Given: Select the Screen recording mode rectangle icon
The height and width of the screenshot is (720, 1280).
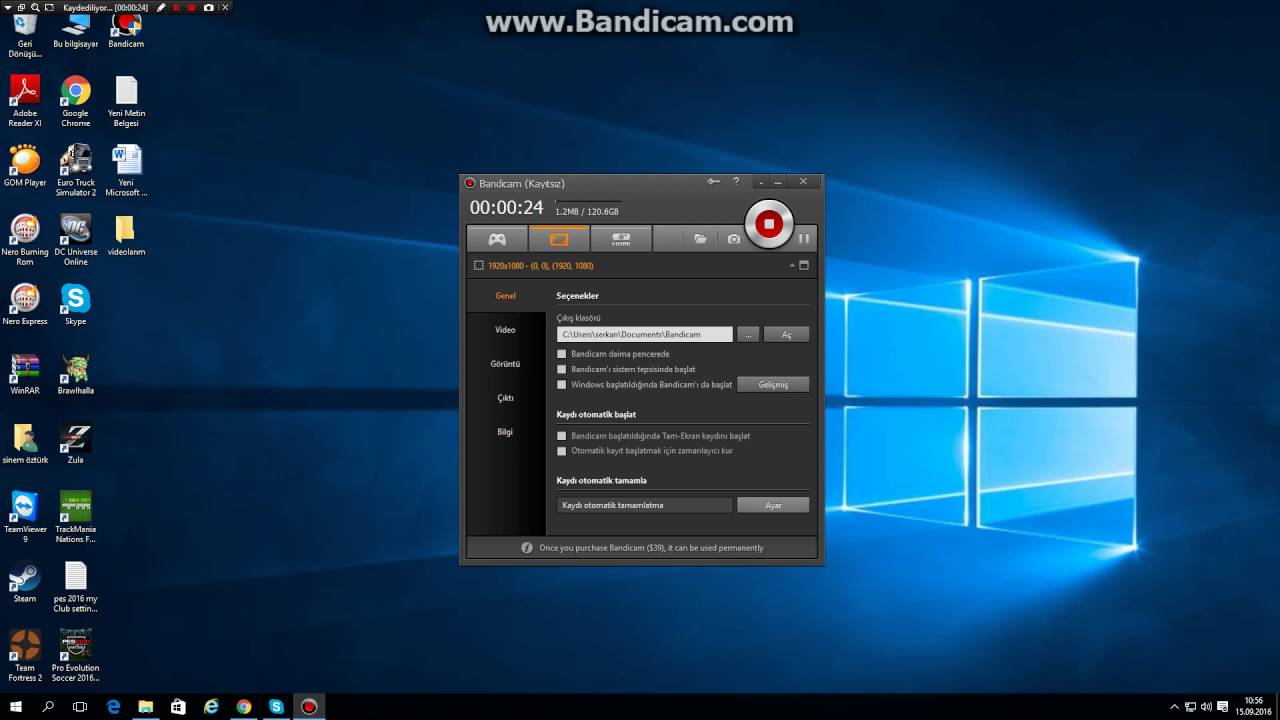Looking at the screenshot, I should [x=559, y=239].
